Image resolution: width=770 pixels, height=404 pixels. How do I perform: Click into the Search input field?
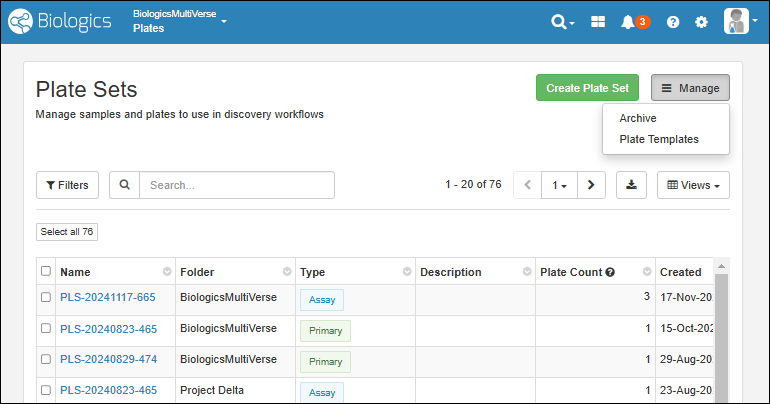point(236,185)
